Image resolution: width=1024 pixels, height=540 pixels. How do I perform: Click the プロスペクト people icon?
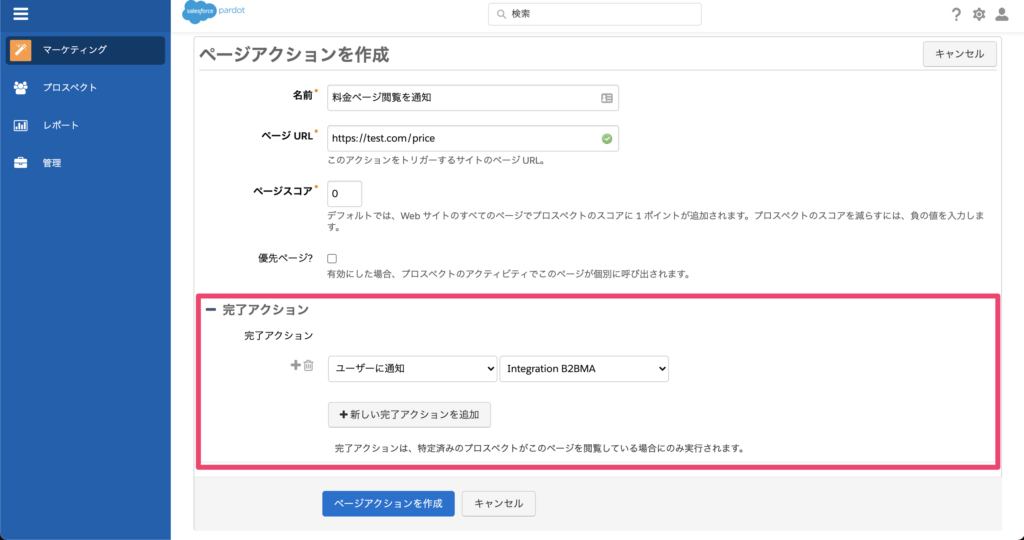click(20, 87)
